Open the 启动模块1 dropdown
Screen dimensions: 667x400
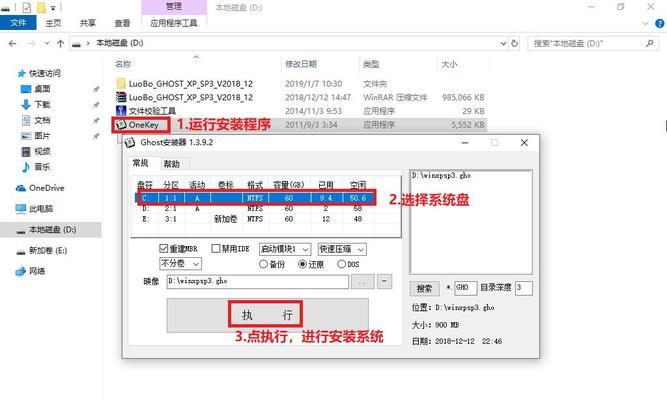click(285, 249)
